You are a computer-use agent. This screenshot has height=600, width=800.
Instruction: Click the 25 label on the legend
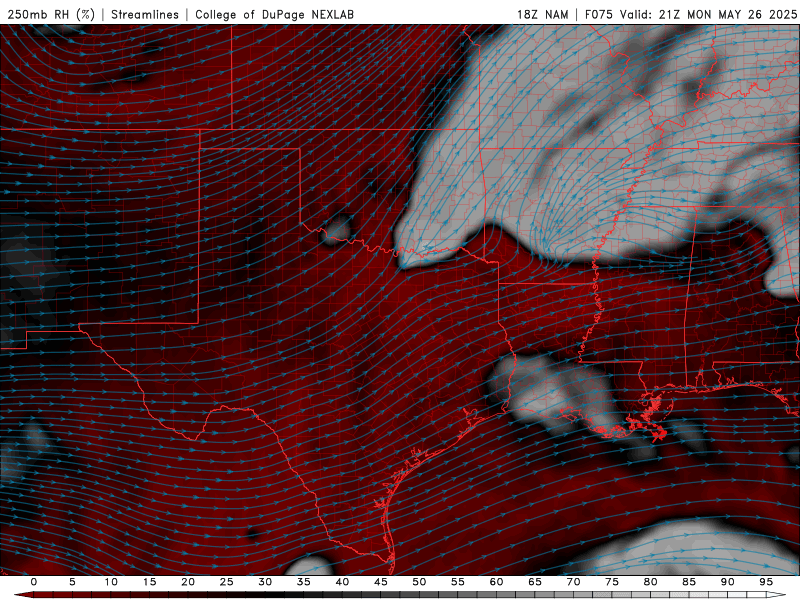[x=227, y=582]
